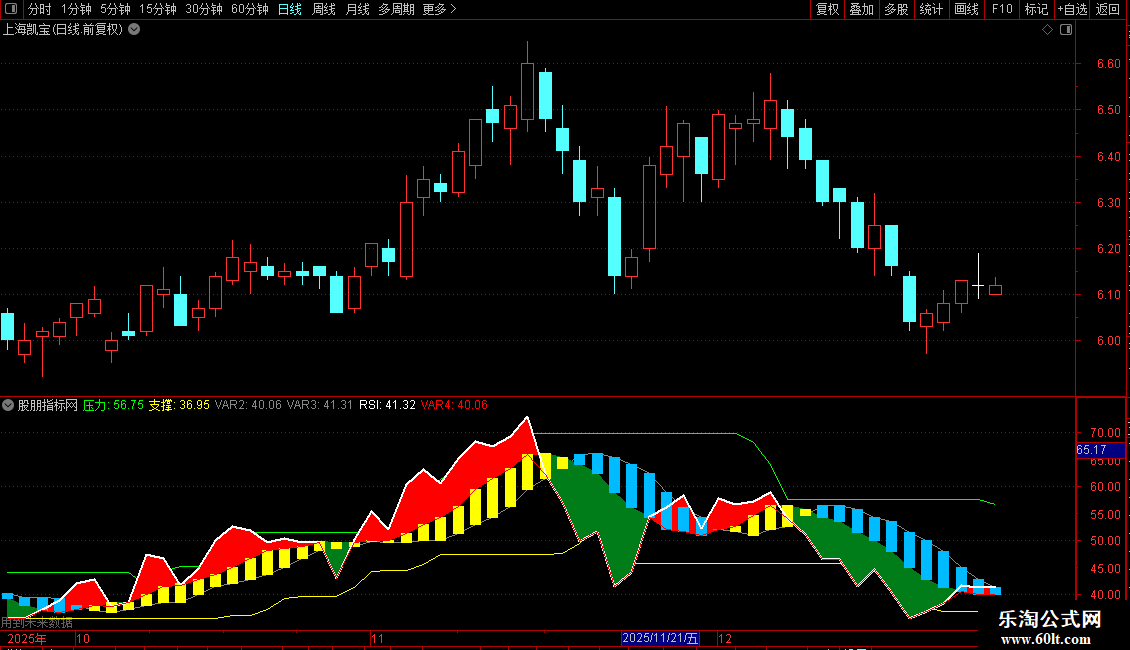
Task: Click the 压力: 56.75 indicator value
Action: click(x=113, y=405)
